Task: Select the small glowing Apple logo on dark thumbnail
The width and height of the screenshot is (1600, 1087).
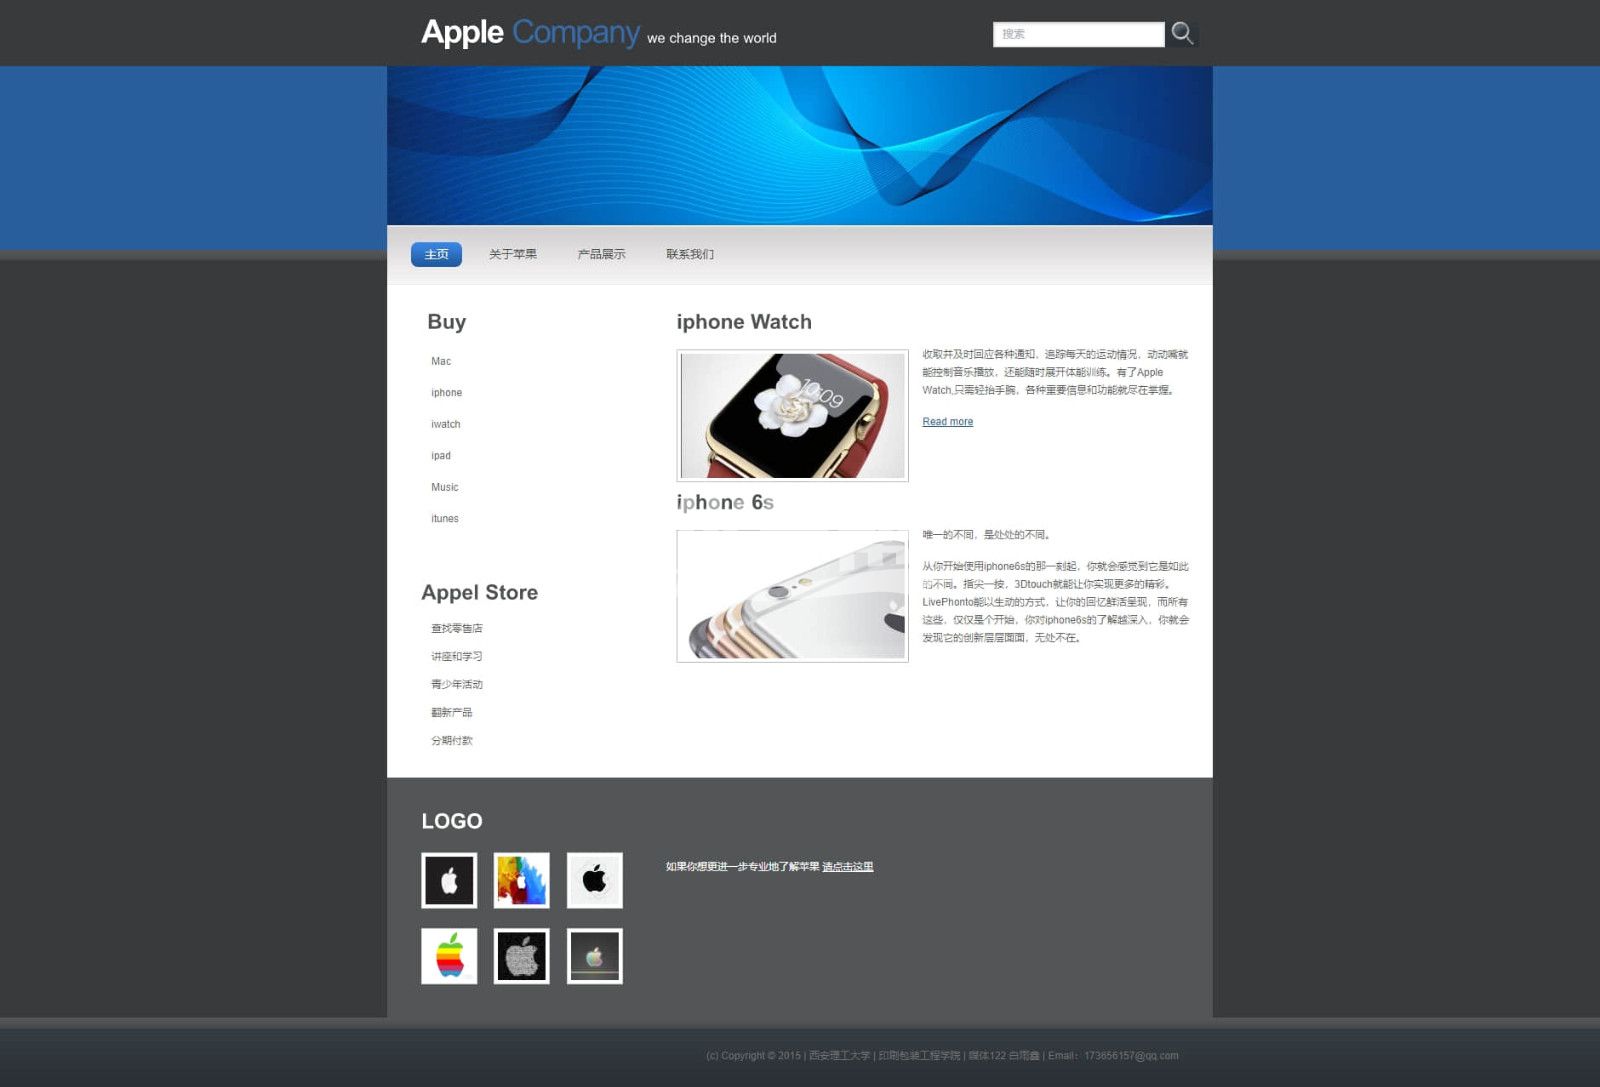Action: click(x=595, y=956)
